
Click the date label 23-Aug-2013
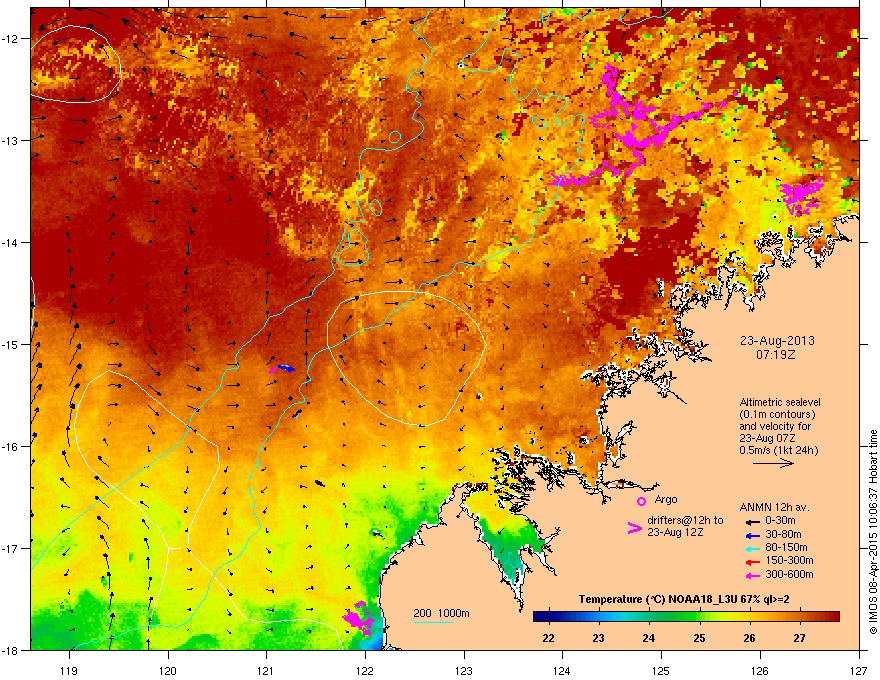[777, 341]
